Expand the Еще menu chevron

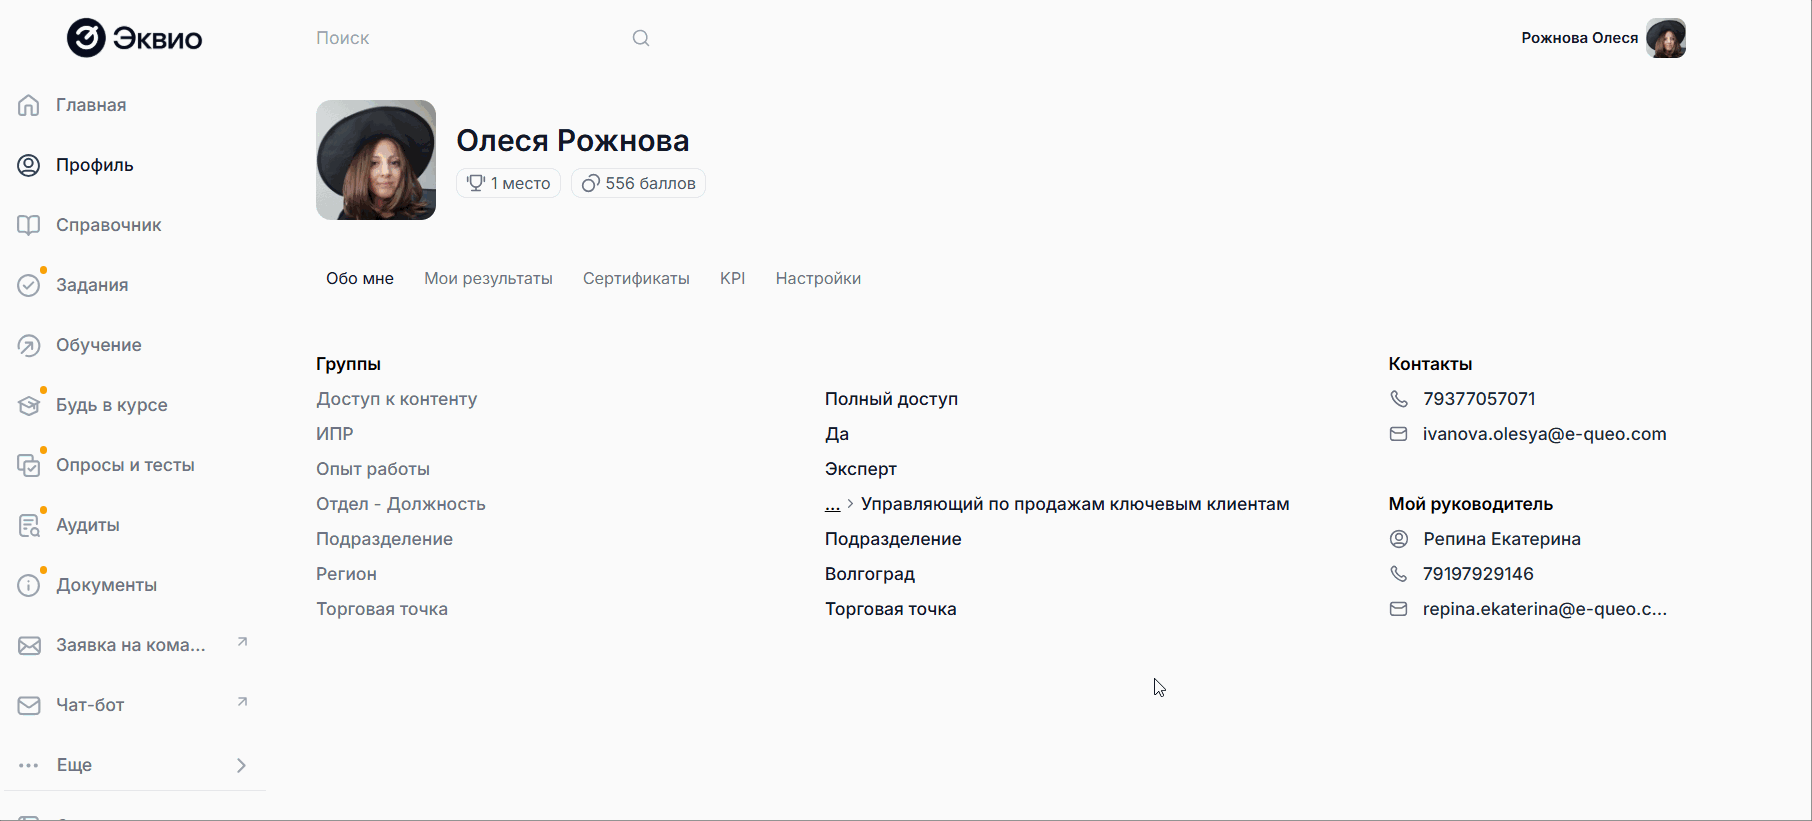tap(241, 765)
